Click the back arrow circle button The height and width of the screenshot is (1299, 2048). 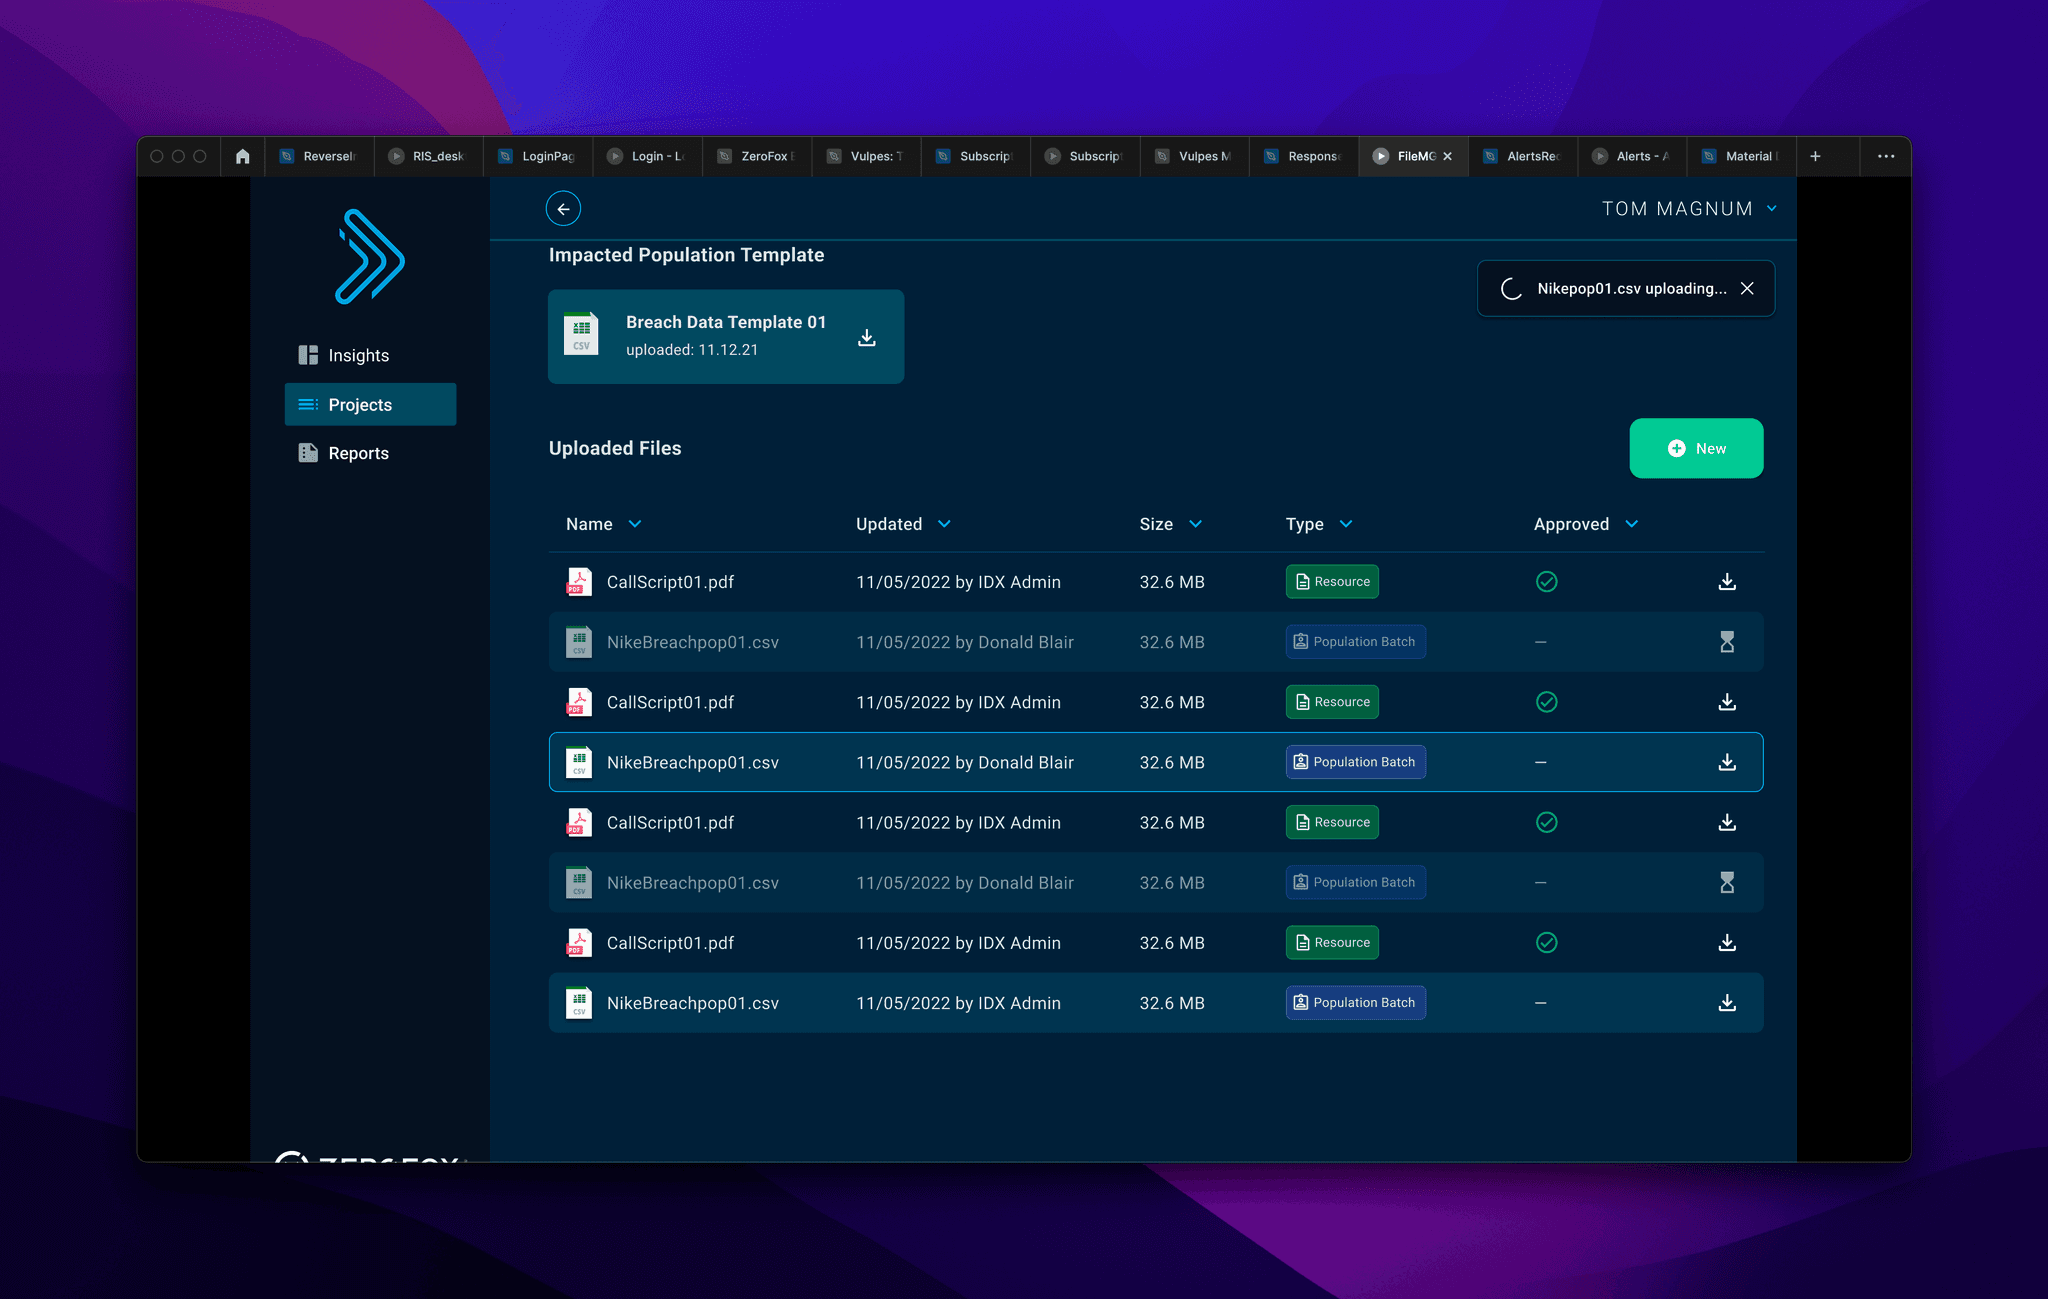coord(563,209)
